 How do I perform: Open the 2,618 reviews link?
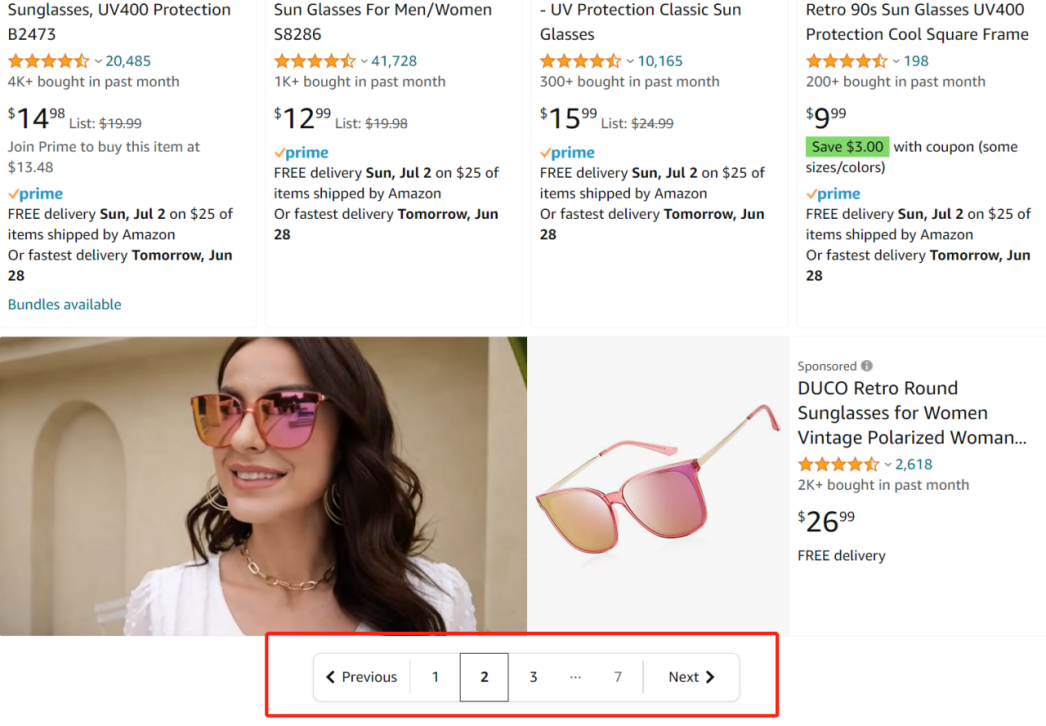(914, 464)
